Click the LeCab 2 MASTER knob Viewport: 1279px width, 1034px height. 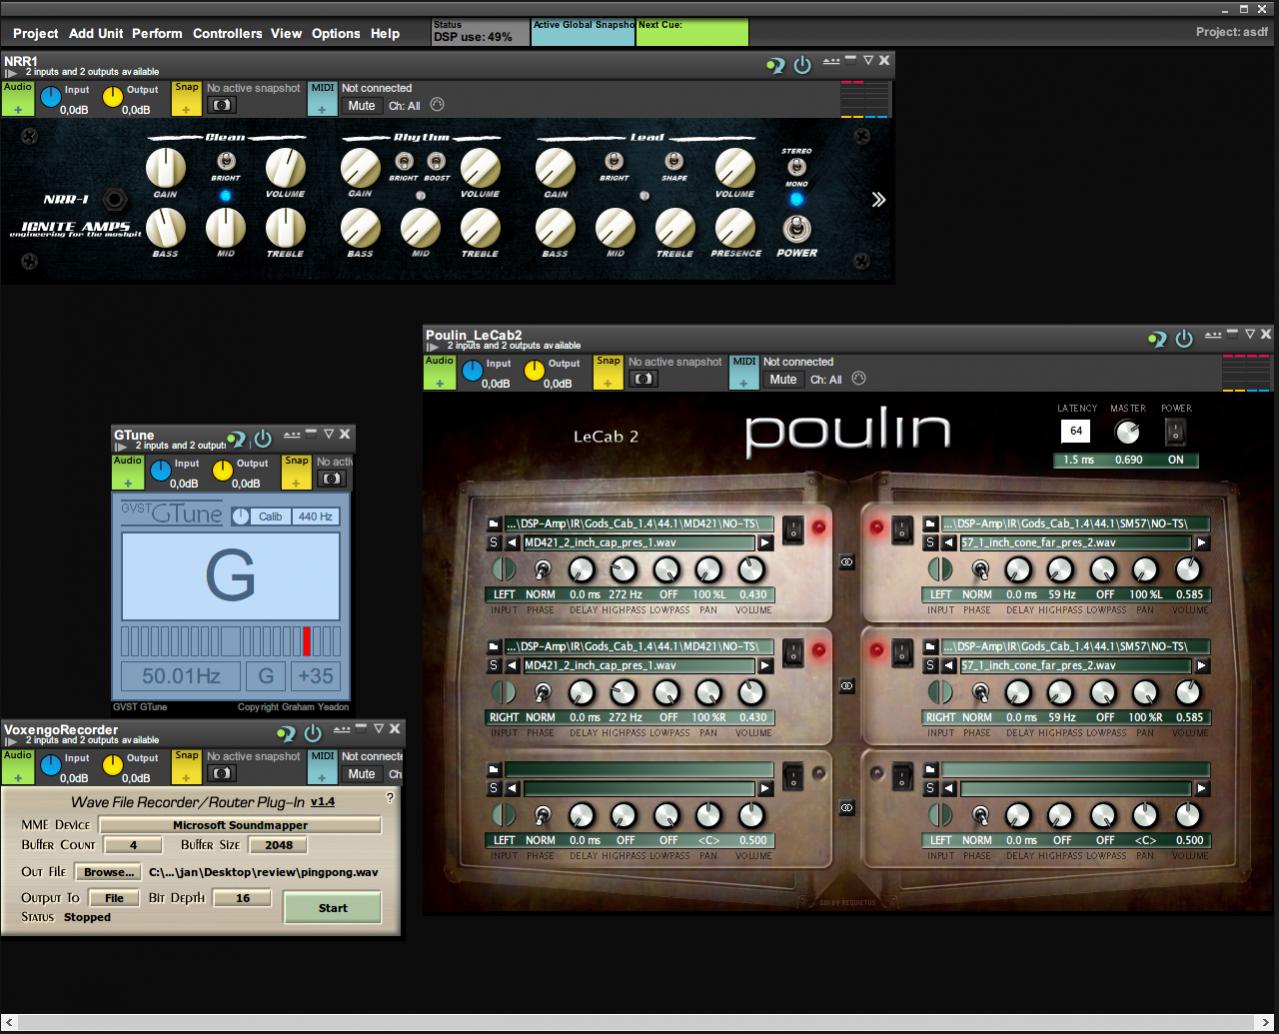click(1127, 432)
